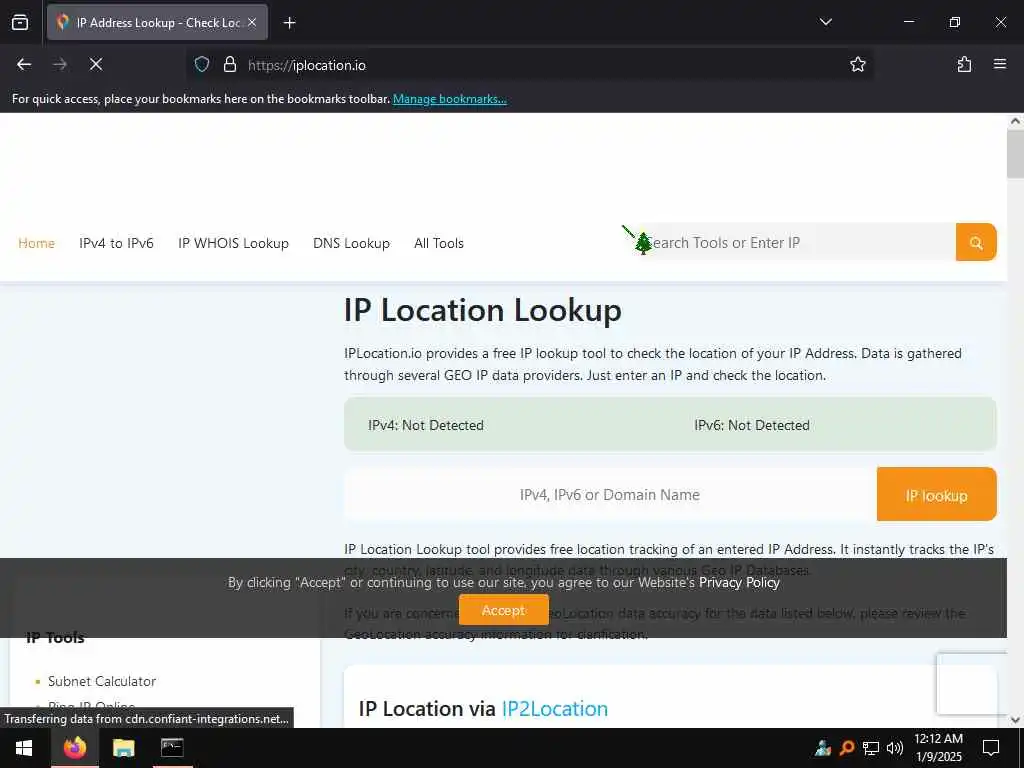Click Firefox icon in taskbar

click(75, 748)
